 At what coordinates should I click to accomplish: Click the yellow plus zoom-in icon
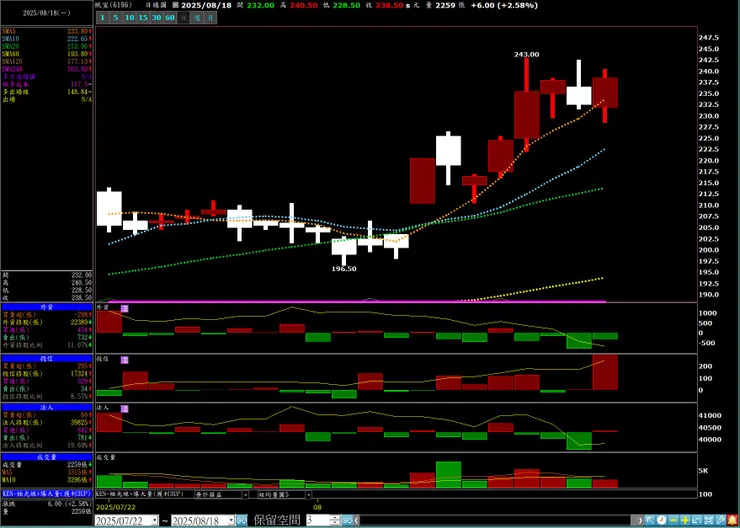point(685,520)
